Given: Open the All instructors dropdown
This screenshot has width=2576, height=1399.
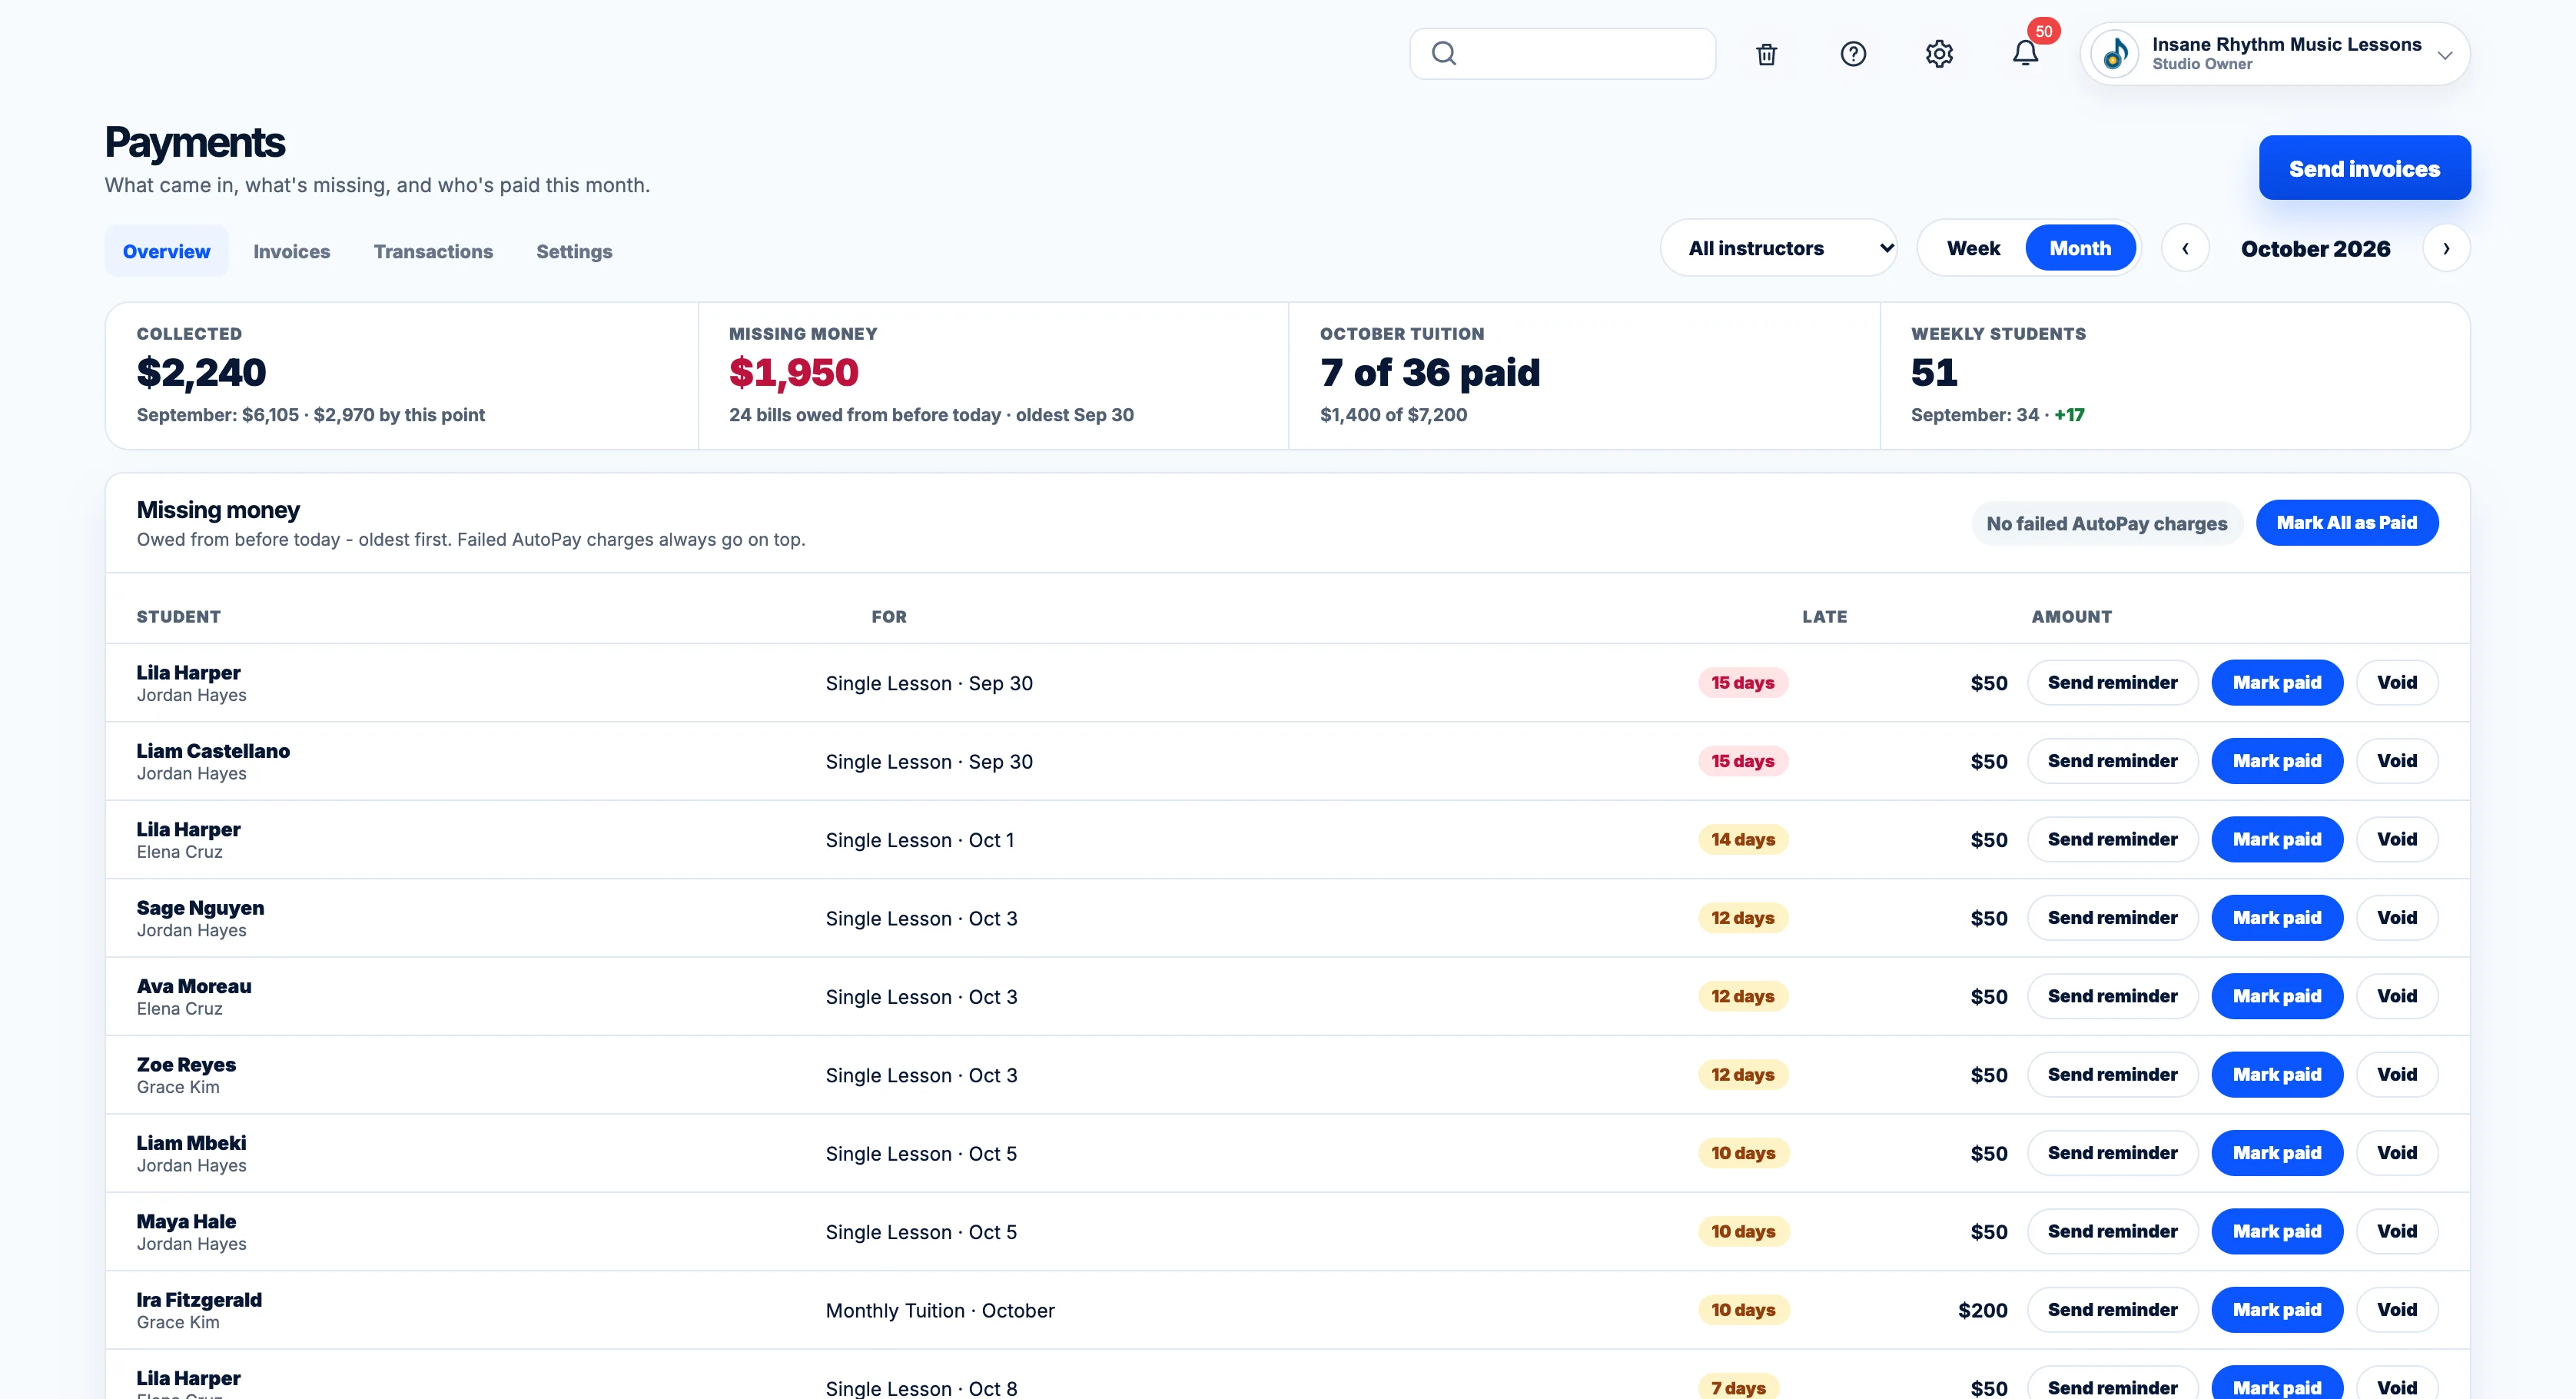Looking at the screenshot, I should pos(1779,249).
